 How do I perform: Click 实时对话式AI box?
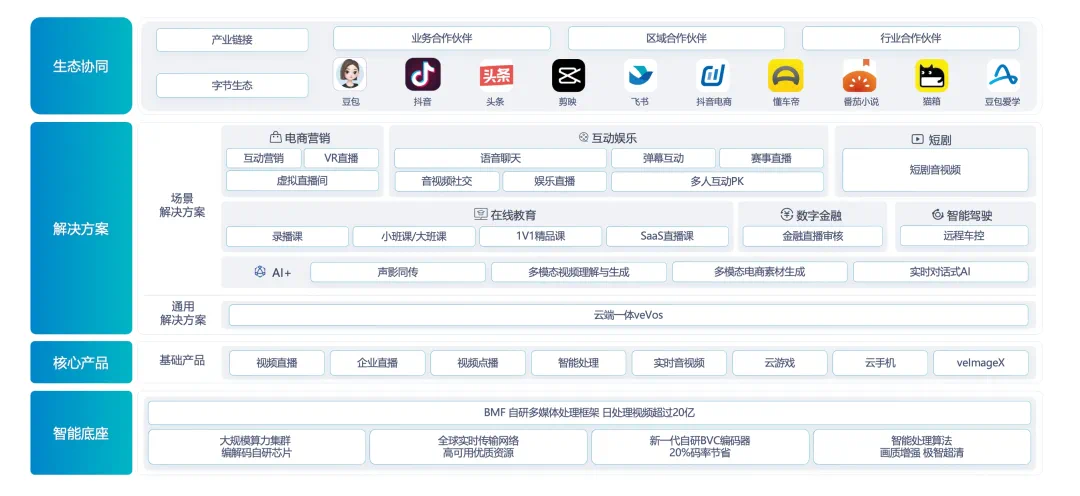click(x=941, y=271)
